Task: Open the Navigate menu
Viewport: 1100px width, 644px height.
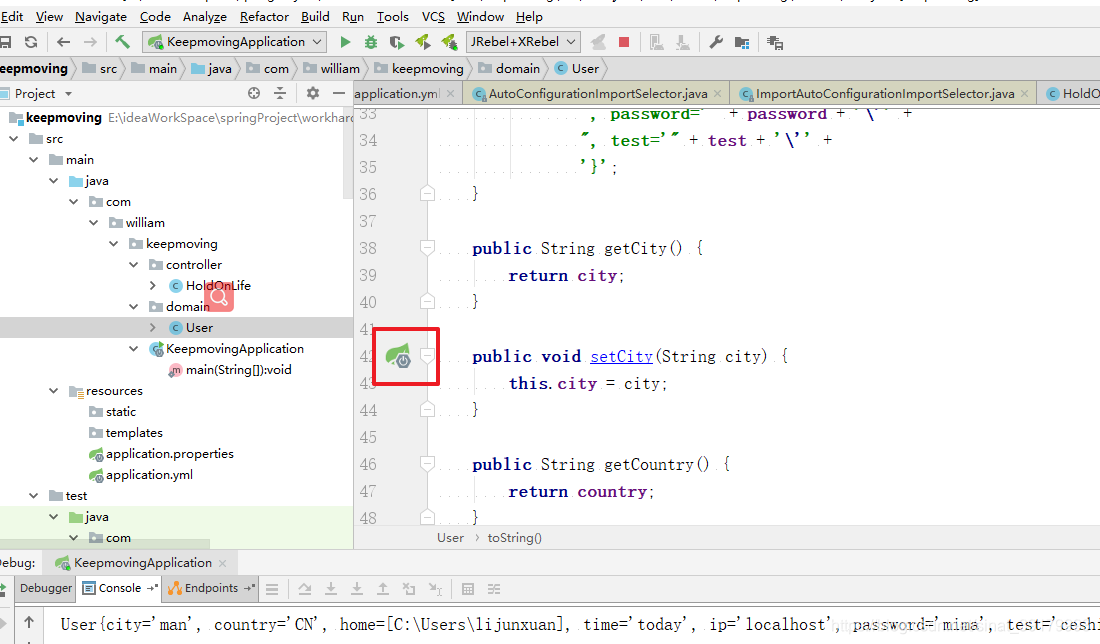Action: (101, 17)
